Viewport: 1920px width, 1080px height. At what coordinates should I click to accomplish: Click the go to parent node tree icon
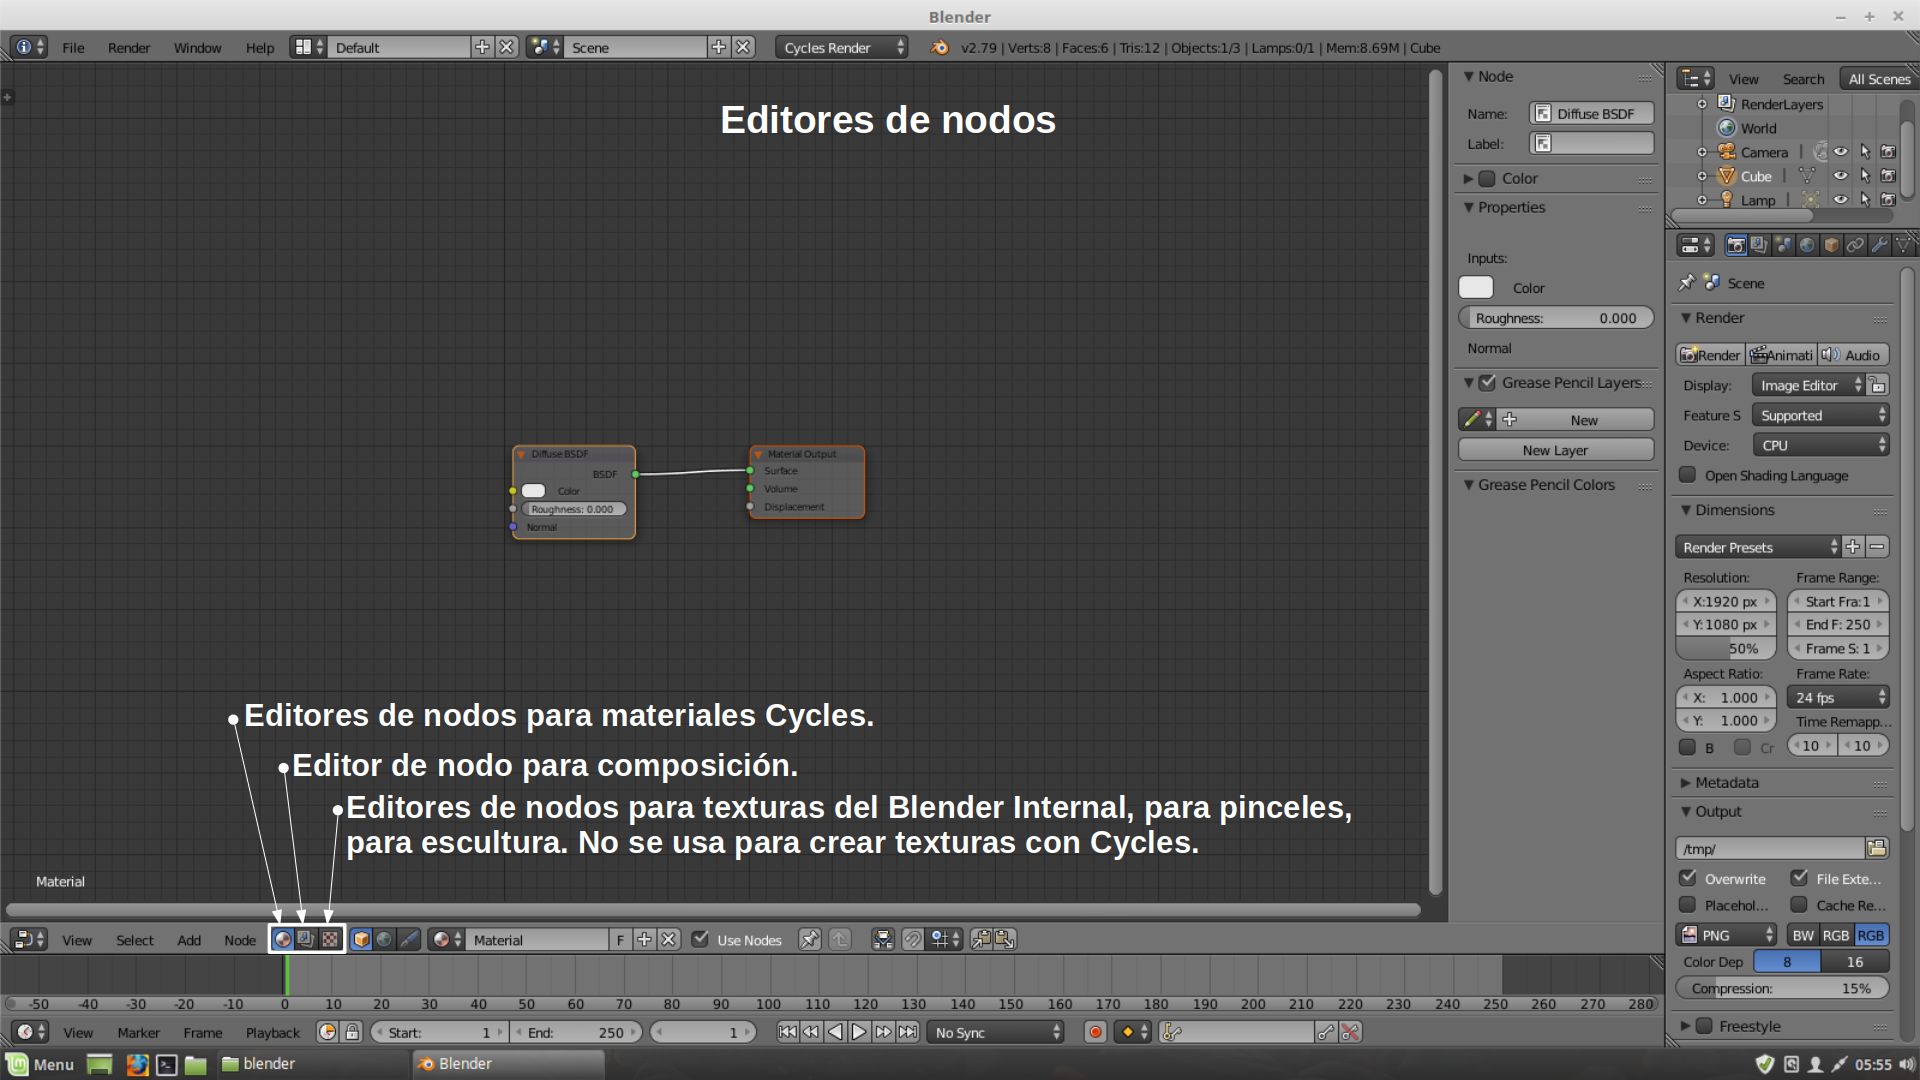840,939
